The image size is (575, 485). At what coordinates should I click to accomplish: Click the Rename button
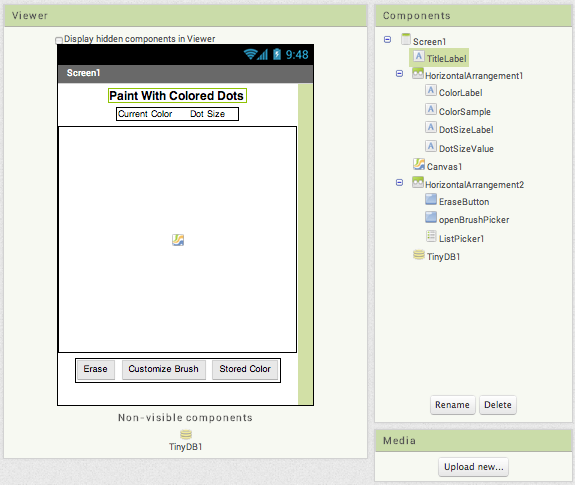[x=452, y=405]
